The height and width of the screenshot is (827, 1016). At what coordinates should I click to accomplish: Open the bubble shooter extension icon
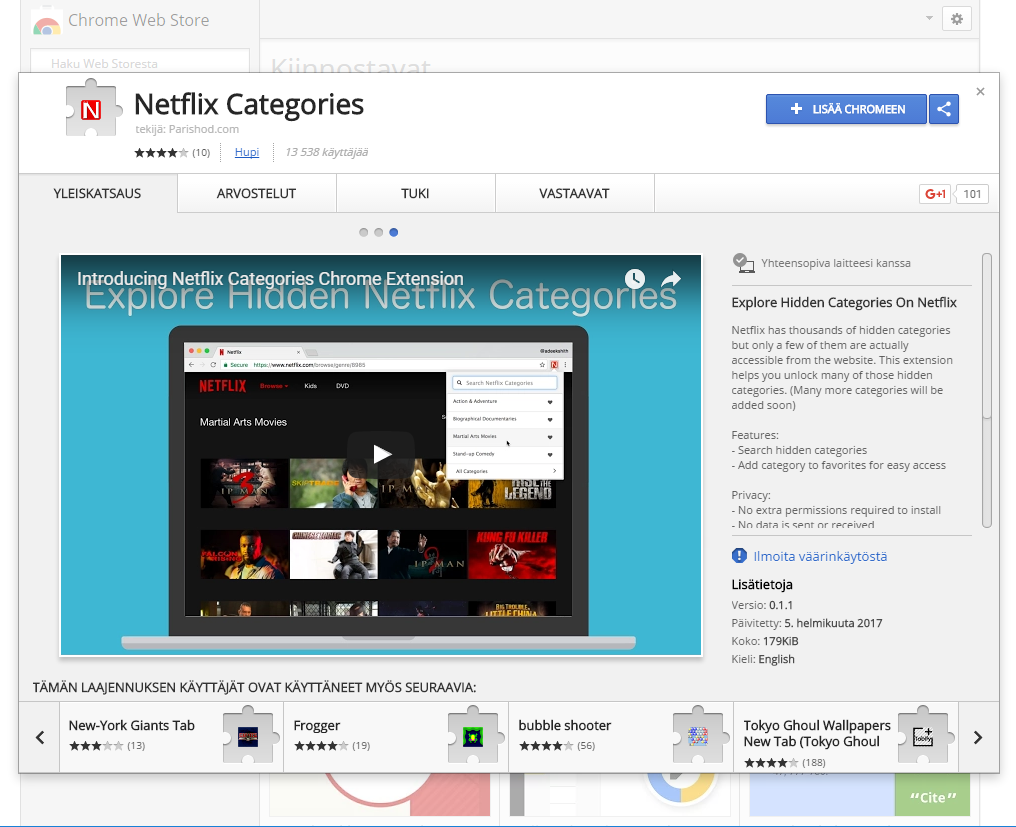(698, 737)
